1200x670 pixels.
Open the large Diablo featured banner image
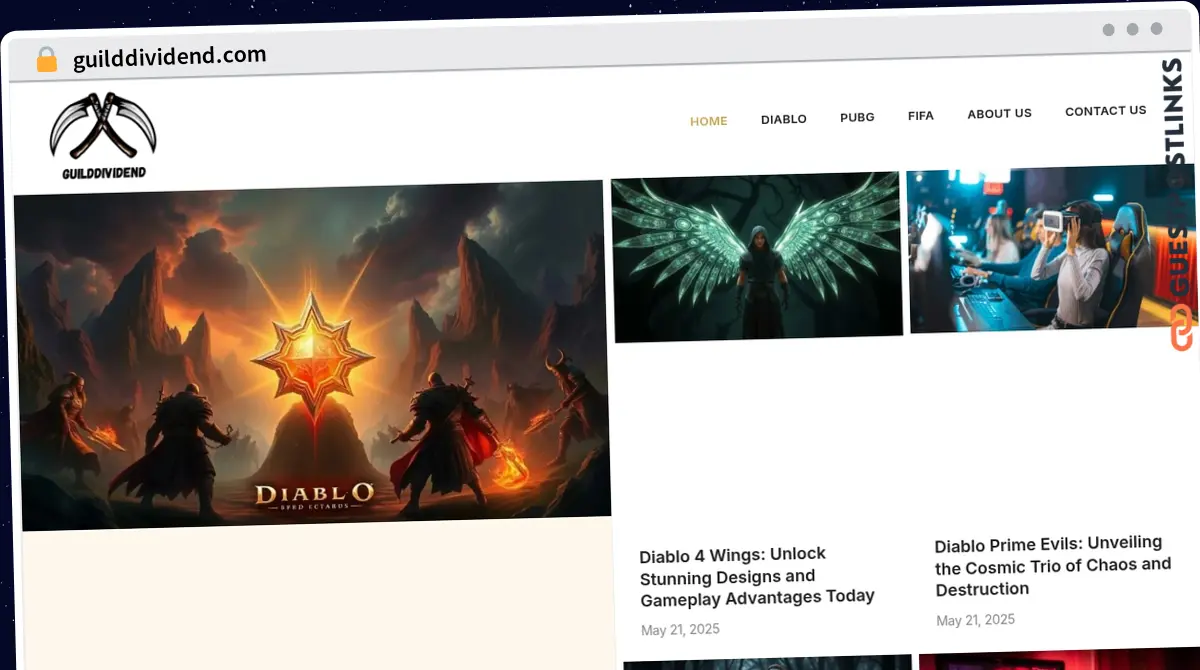[x=312, y=355]
